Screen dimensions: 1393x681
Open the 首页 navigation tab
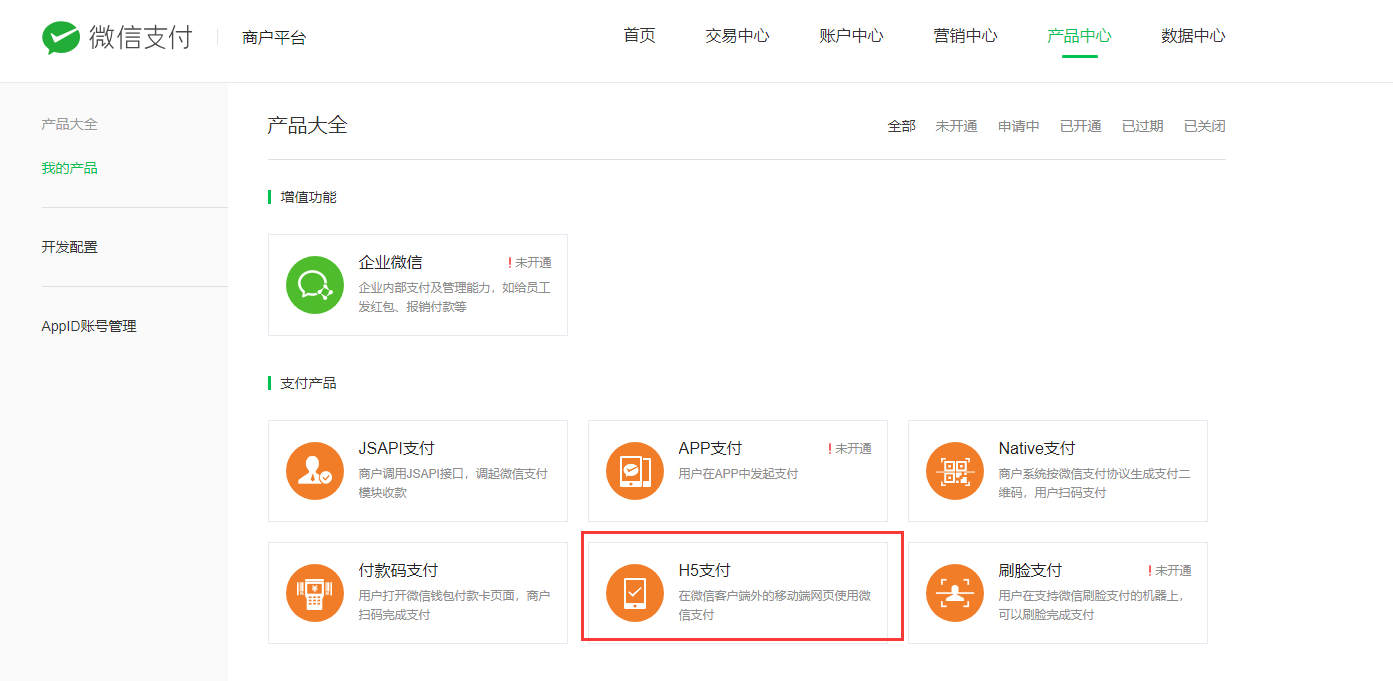pyautogui.click(x=639, y=36)
